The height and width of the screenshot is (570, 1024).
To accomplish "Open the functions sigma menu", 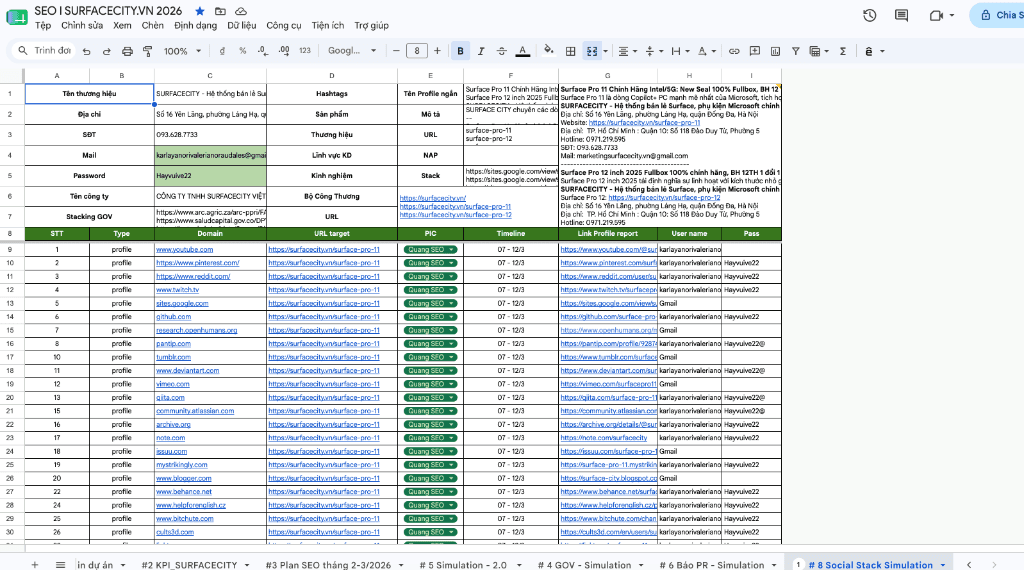I will click(842, 51).
